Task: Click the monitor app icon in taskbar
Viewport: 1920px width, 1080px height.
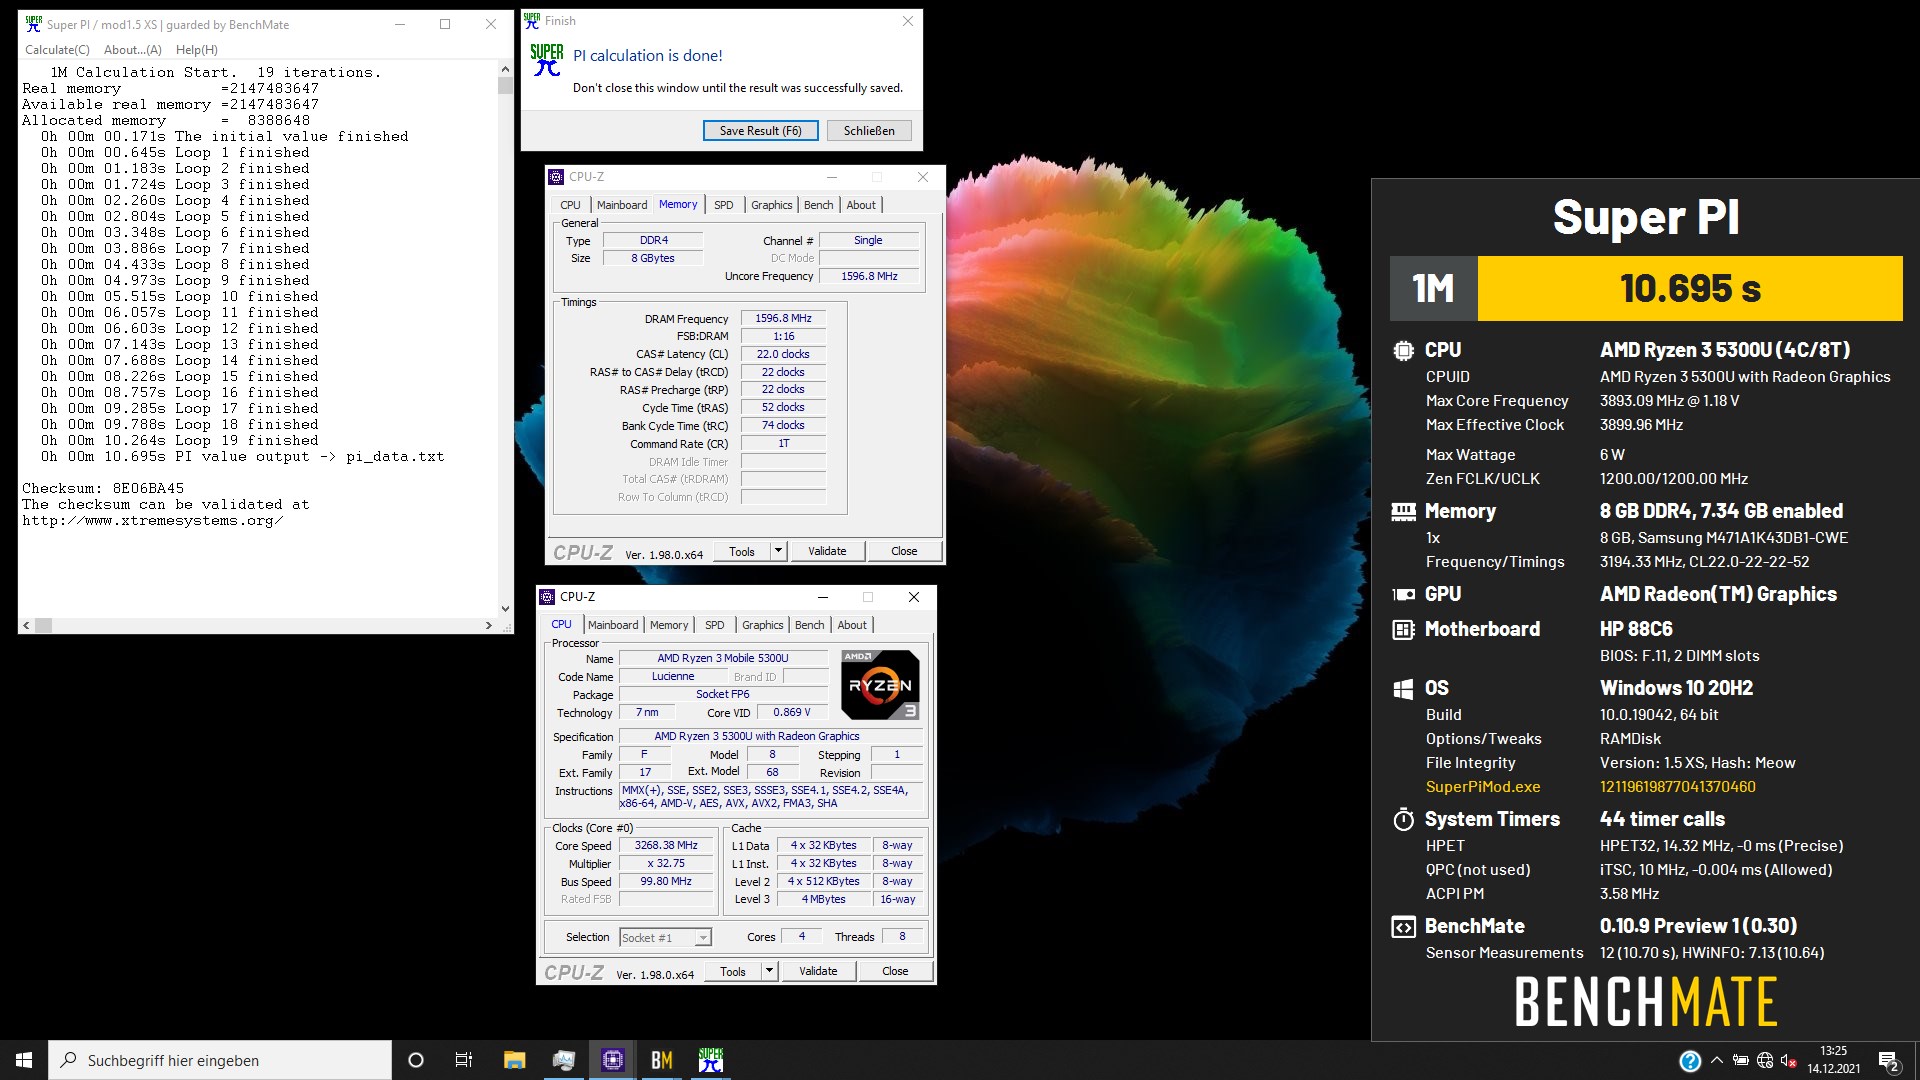Action: coord(564,1060)
